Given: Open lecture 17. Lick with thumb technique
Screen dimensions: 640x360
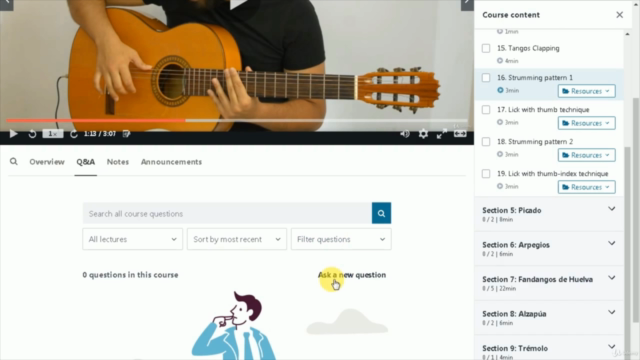Looking at the screenshot, I should tap(543, 110).
